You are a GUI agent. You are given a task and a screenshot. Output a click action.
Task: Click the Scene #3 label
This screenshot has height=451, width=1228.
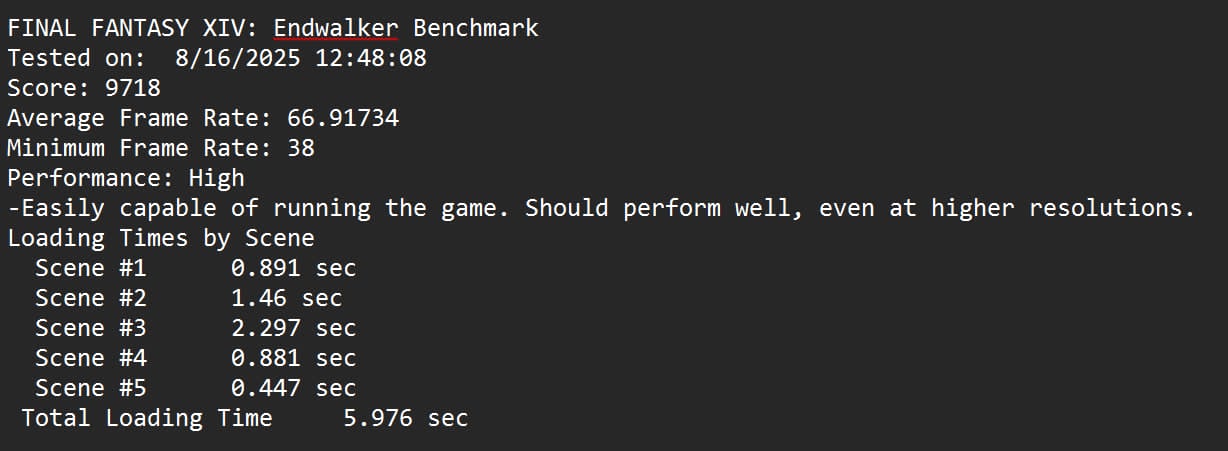(x=90, y=328)
